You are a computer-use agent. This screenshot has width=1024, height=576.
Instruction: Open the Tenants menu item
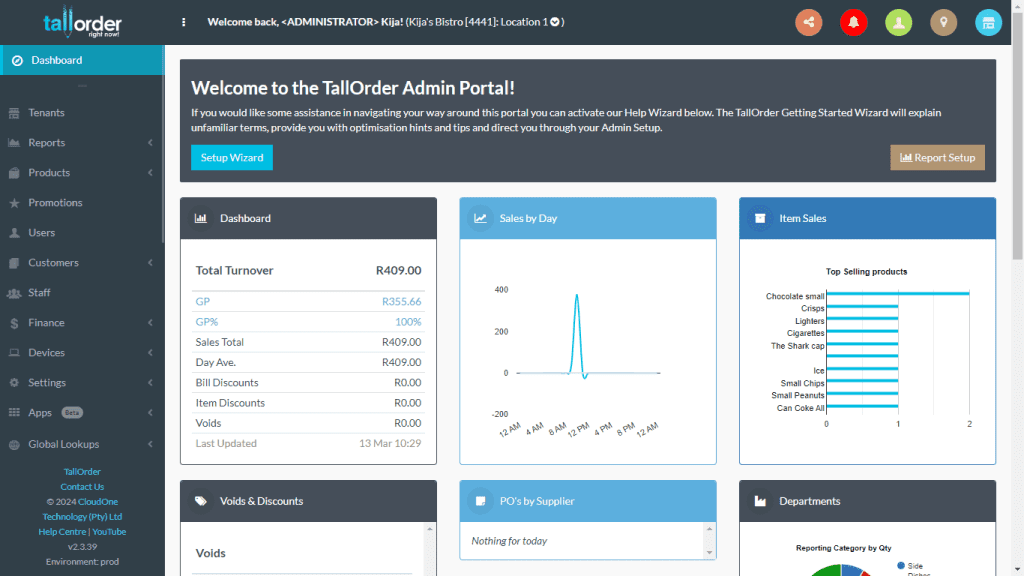47,113
